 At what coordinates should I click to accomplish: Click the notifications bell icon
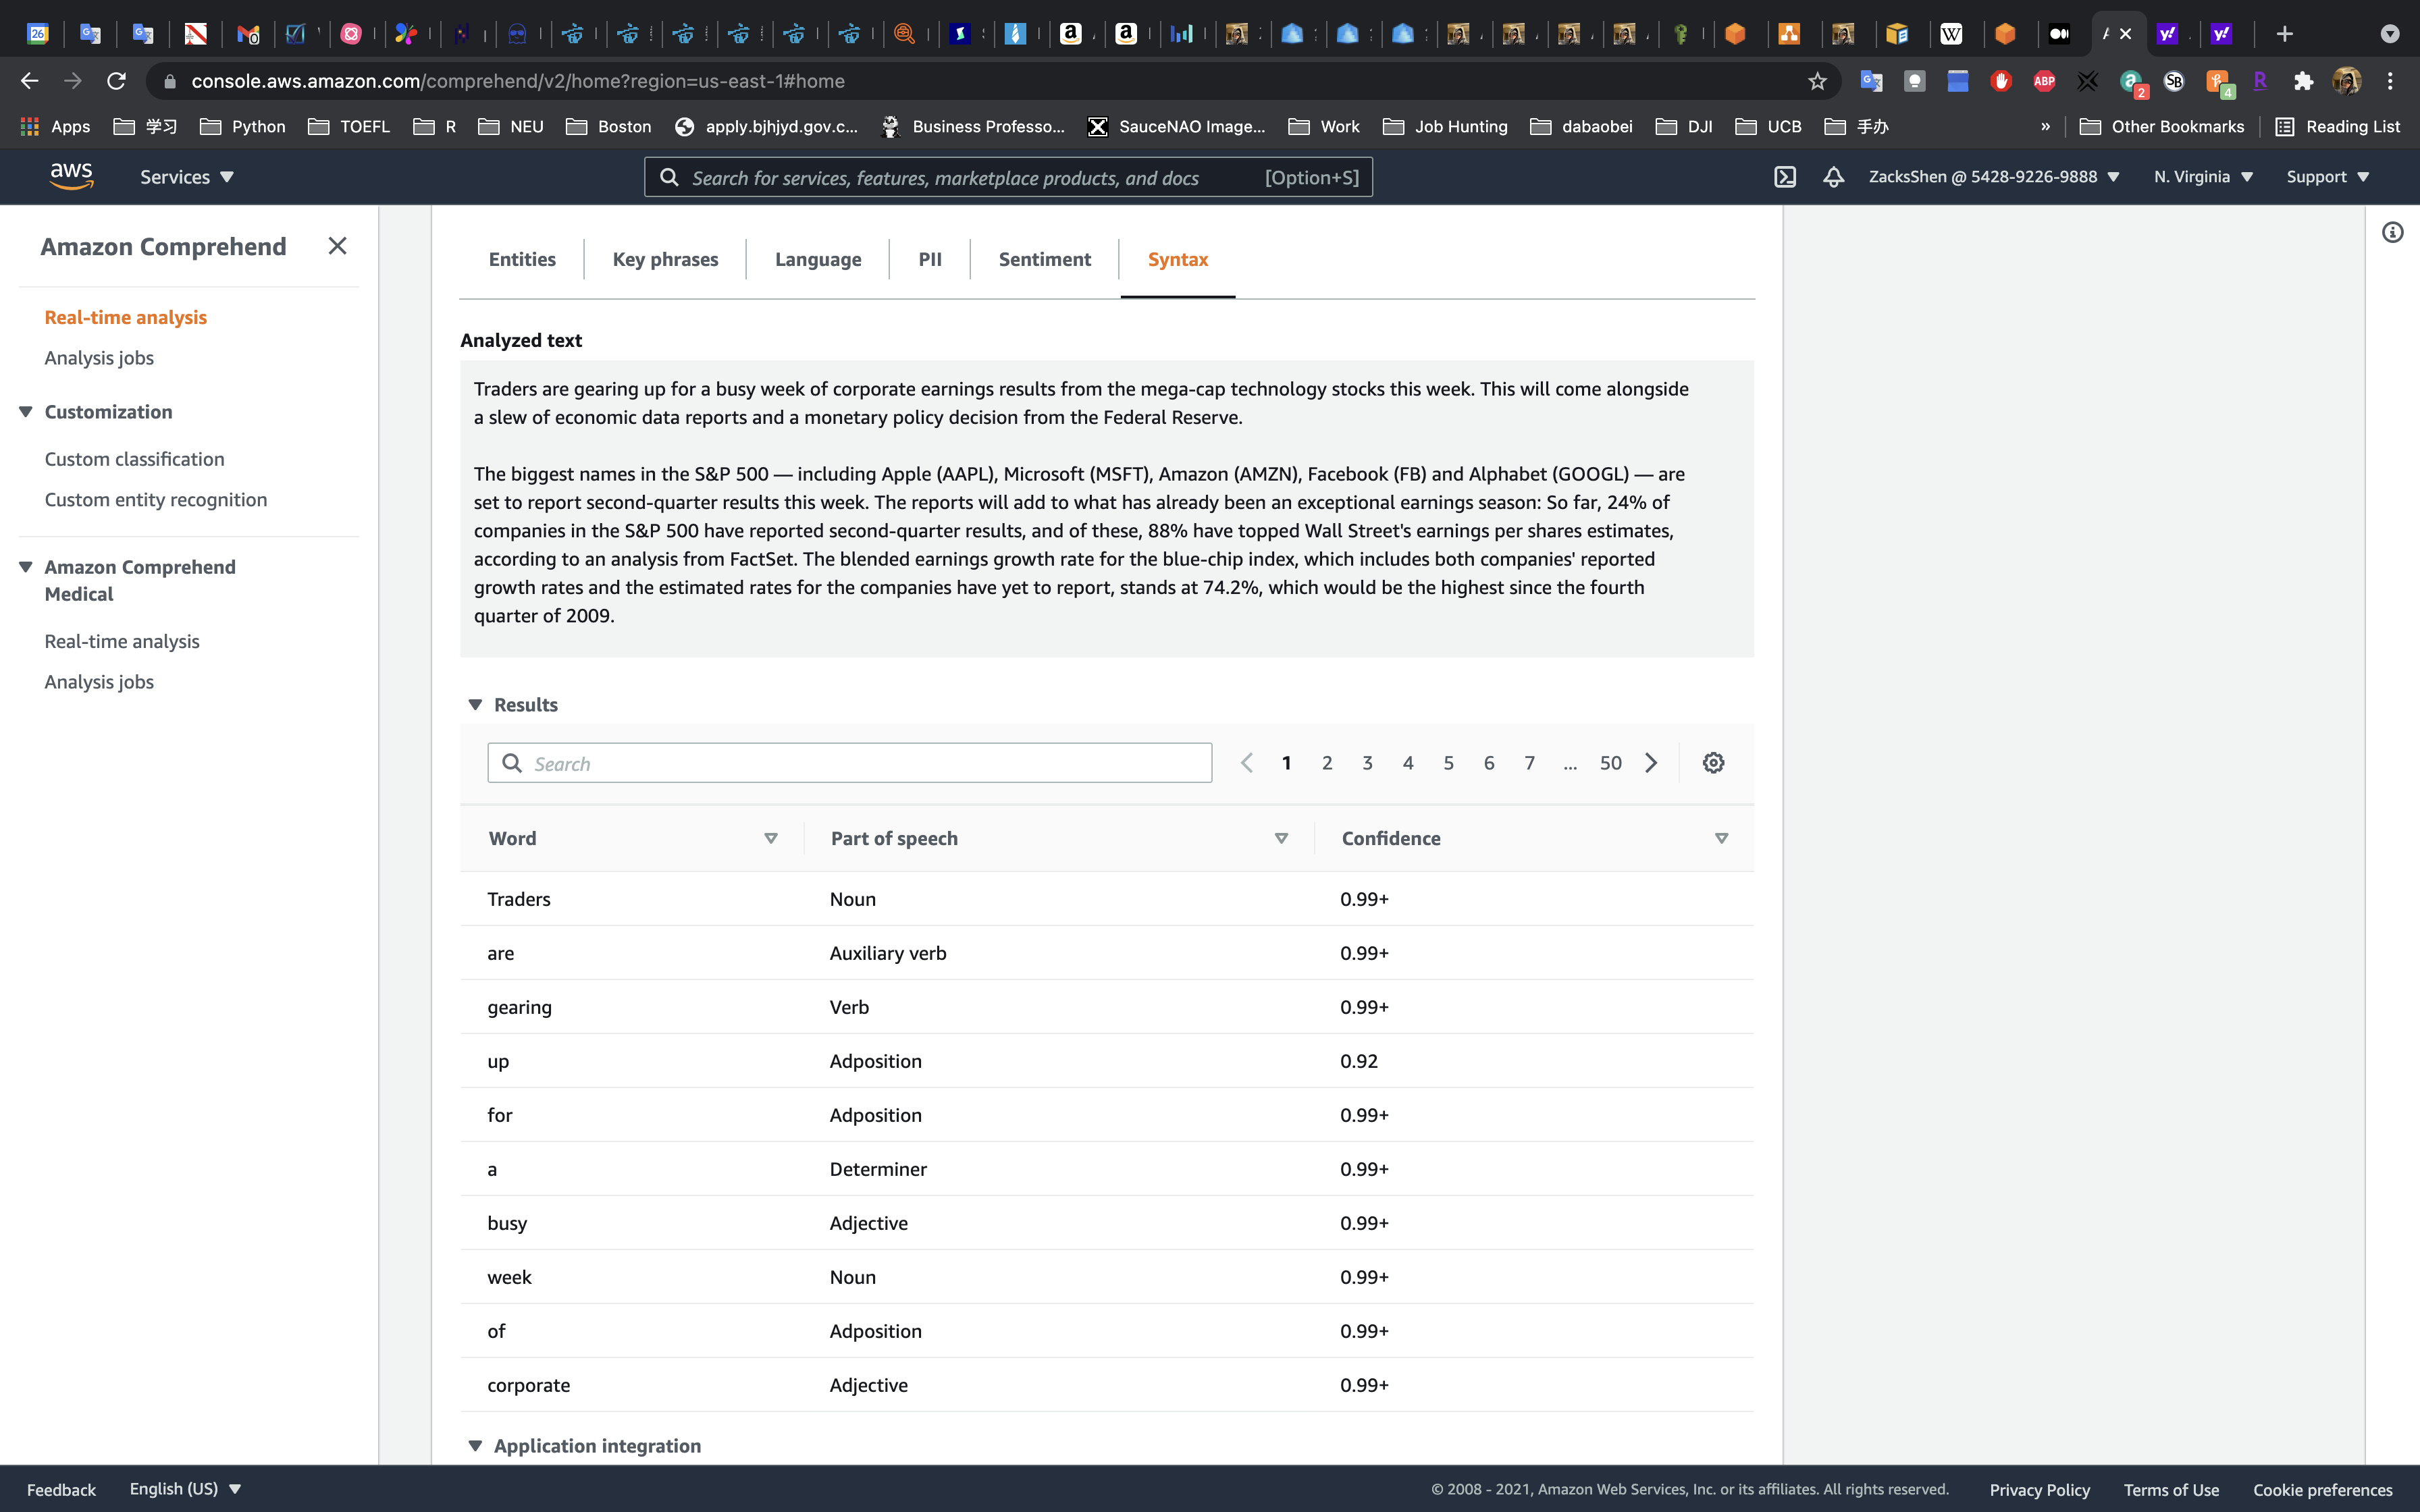[1833, 177]
